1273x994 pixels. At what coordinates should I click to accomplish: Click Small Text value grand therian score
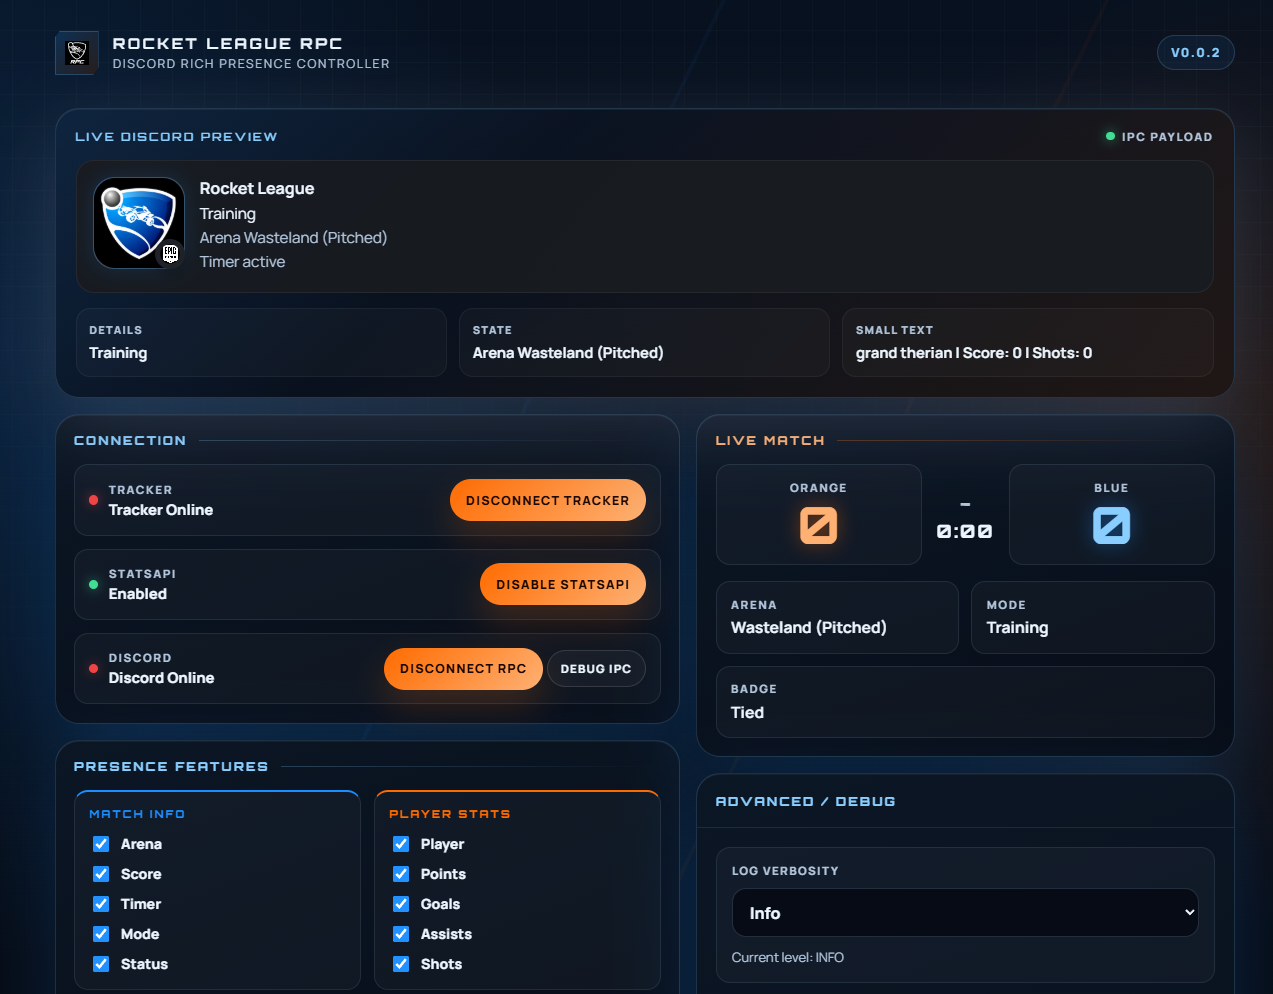pyautogui.click(x=974, y=353)
